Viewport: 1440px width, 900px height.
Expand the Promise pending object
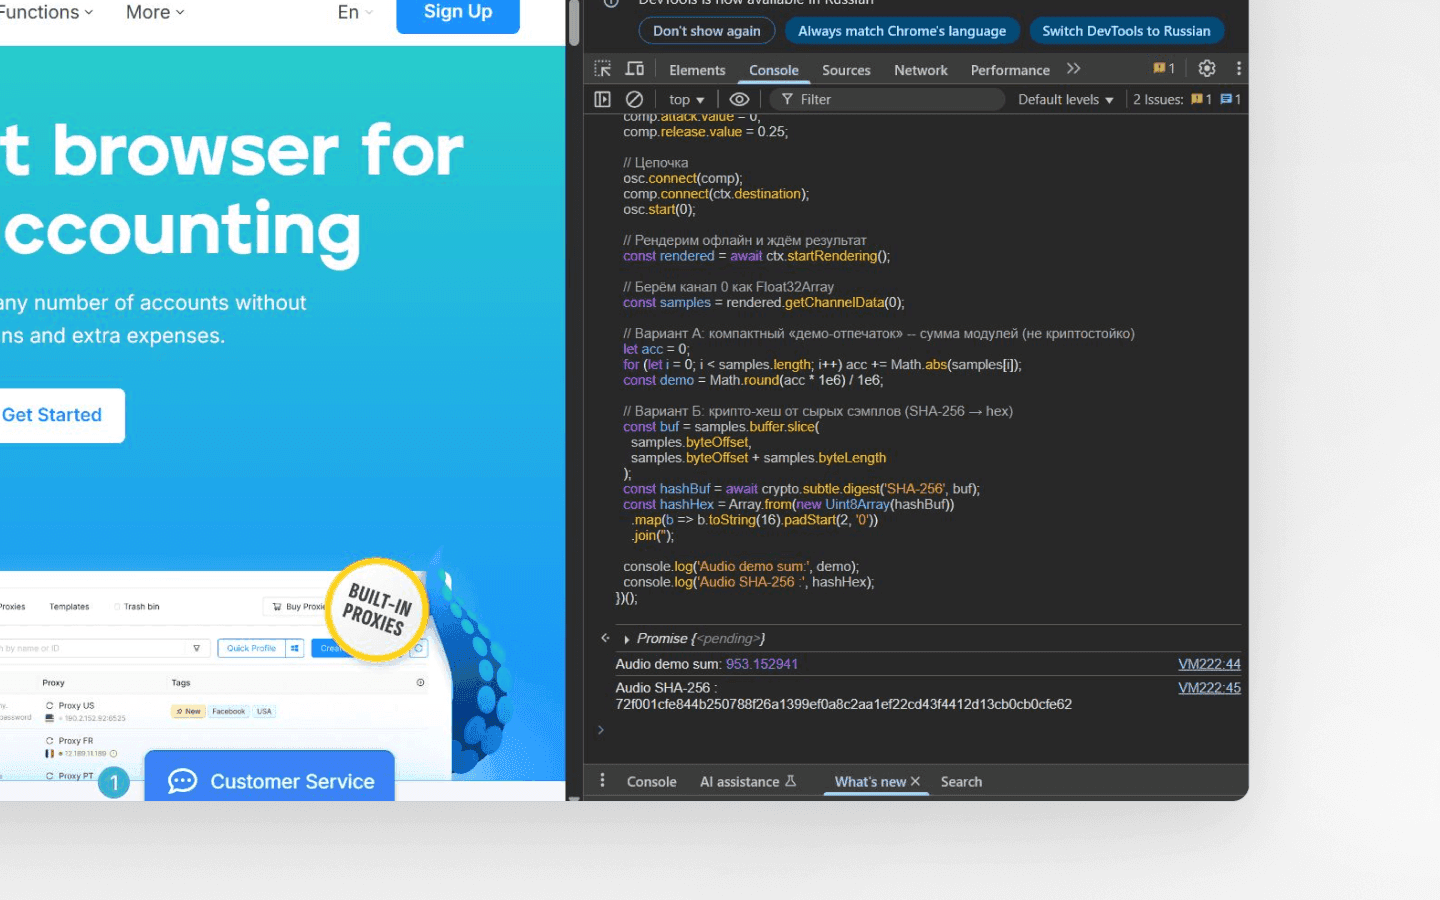(627, 639)
